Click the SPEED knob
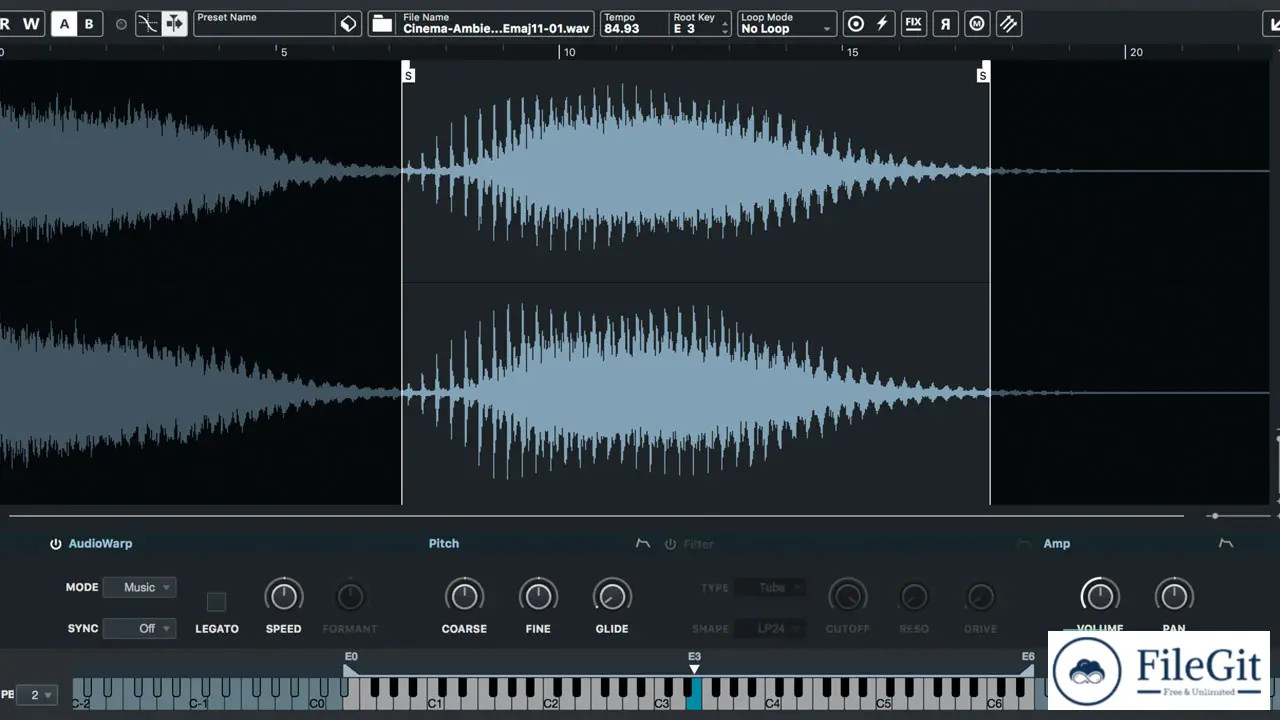1280x720 pixels. point(284,597)
